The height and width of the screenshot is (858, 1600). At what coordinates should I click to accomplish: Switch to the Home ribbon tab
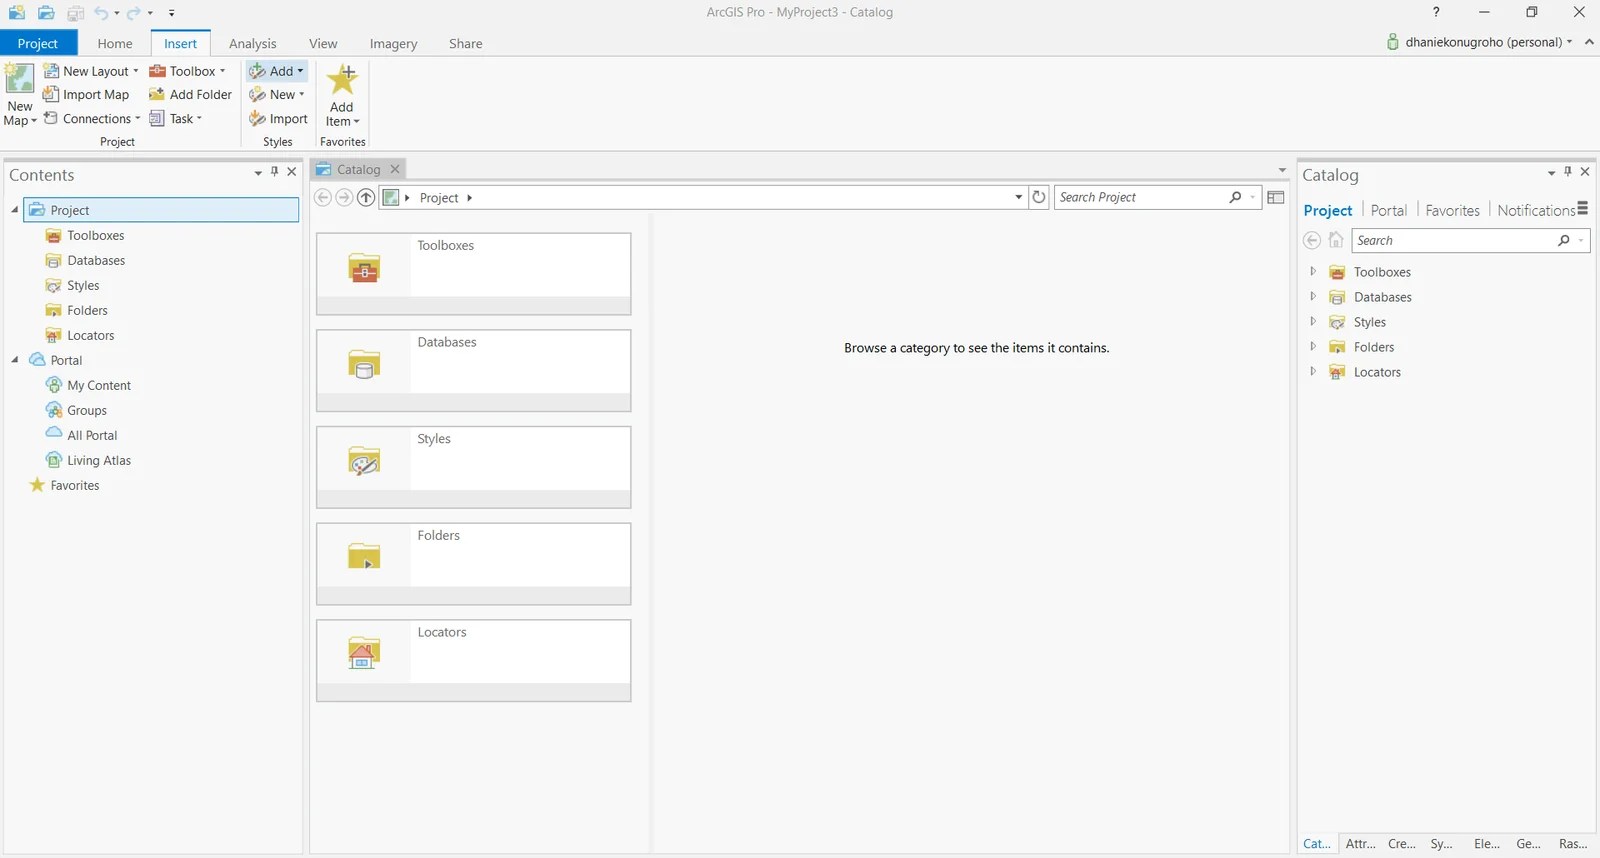click(x=115, y=43)
